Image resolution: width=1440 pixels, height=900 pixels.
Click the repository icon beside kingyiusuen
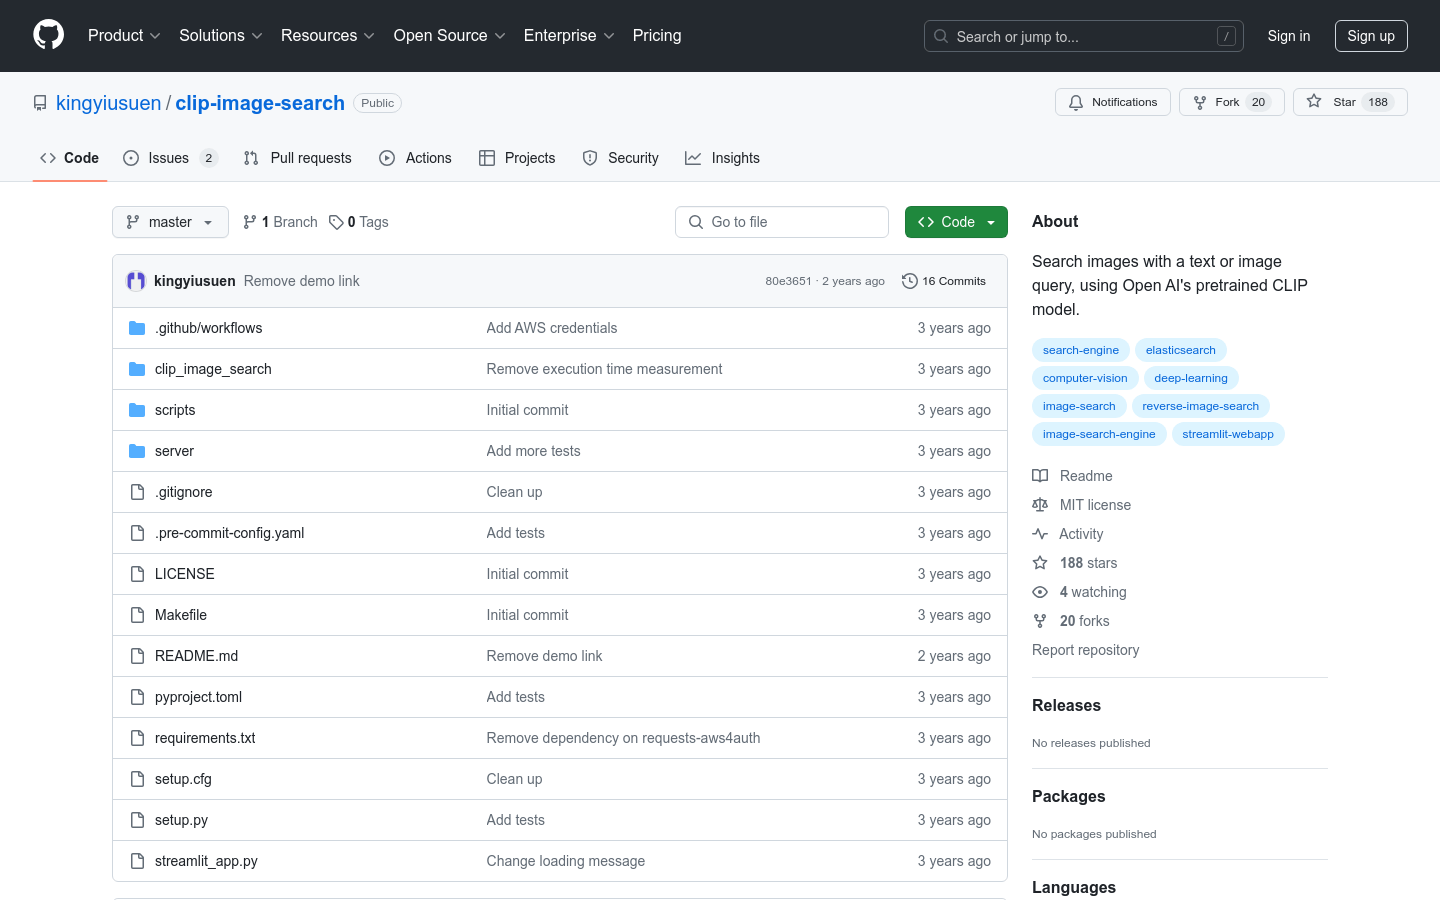click(x=40, y=103)
